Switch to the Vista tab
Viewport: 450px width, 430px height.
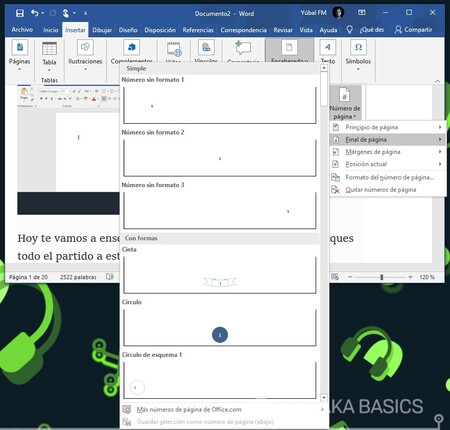306,30
